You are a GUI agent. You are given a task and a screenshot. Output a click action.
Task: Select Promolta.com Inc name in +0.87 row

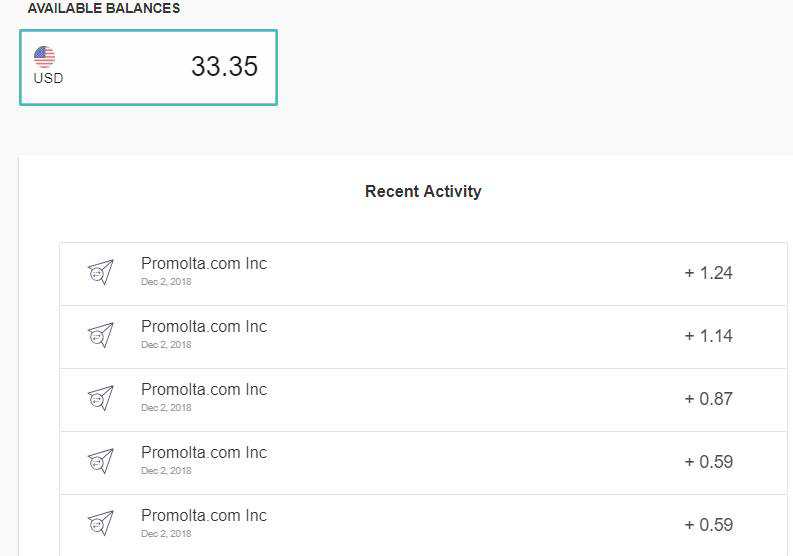click(x=204, y=390)
